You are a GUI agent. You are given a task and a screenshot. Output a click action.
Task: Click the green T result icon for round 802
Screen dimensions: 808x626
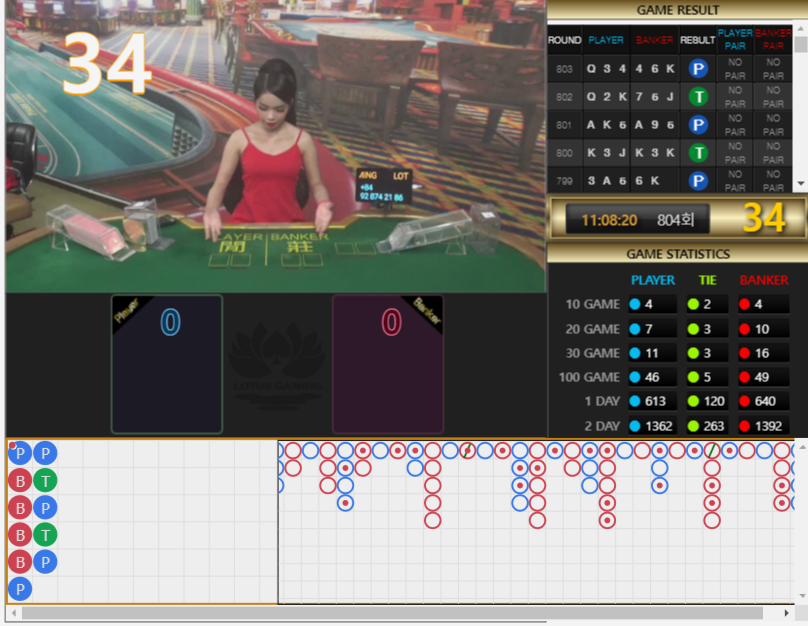(x=698, y=97)
